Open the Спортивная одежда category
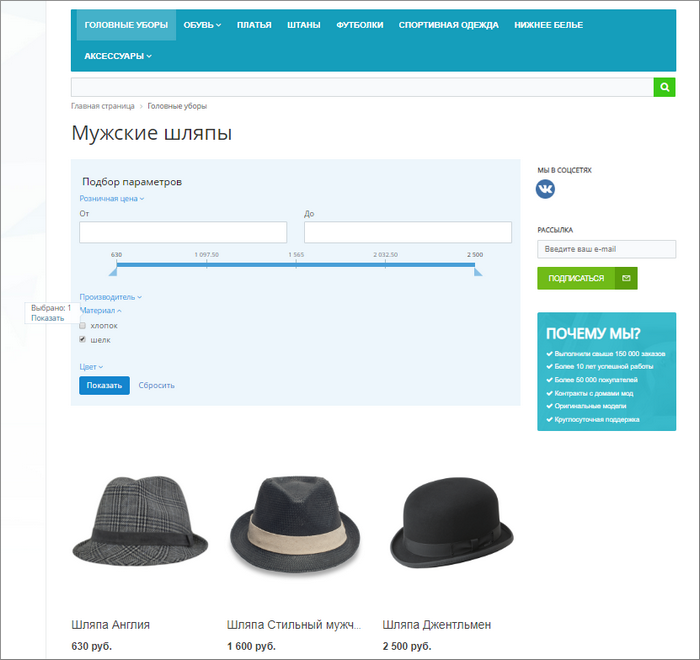The height and width of the screenshot is (660, 700). [x=448, y=25]
